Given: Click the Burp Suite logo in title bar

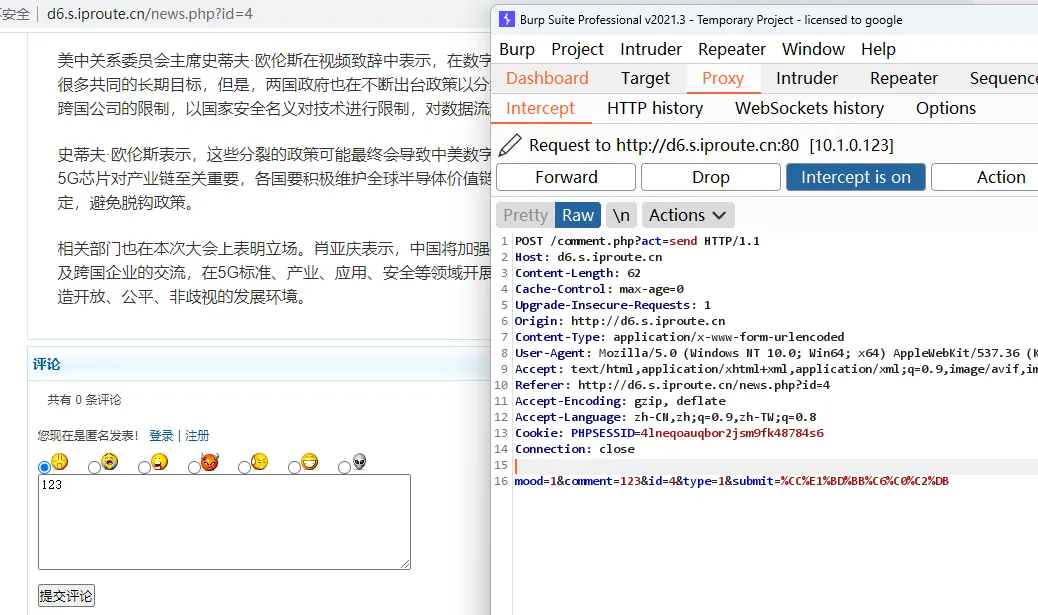Looking at the screenshot, I should pyautogui.click(x=506, y=19).
